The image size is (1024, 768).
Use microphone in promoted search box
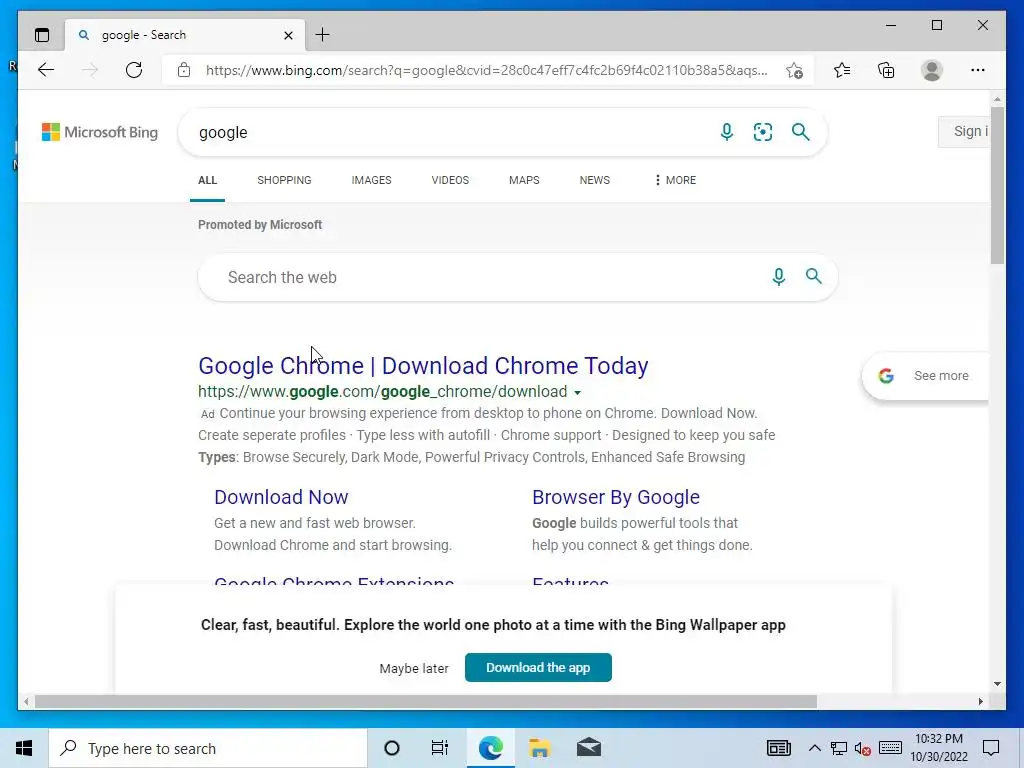[778, 277]
